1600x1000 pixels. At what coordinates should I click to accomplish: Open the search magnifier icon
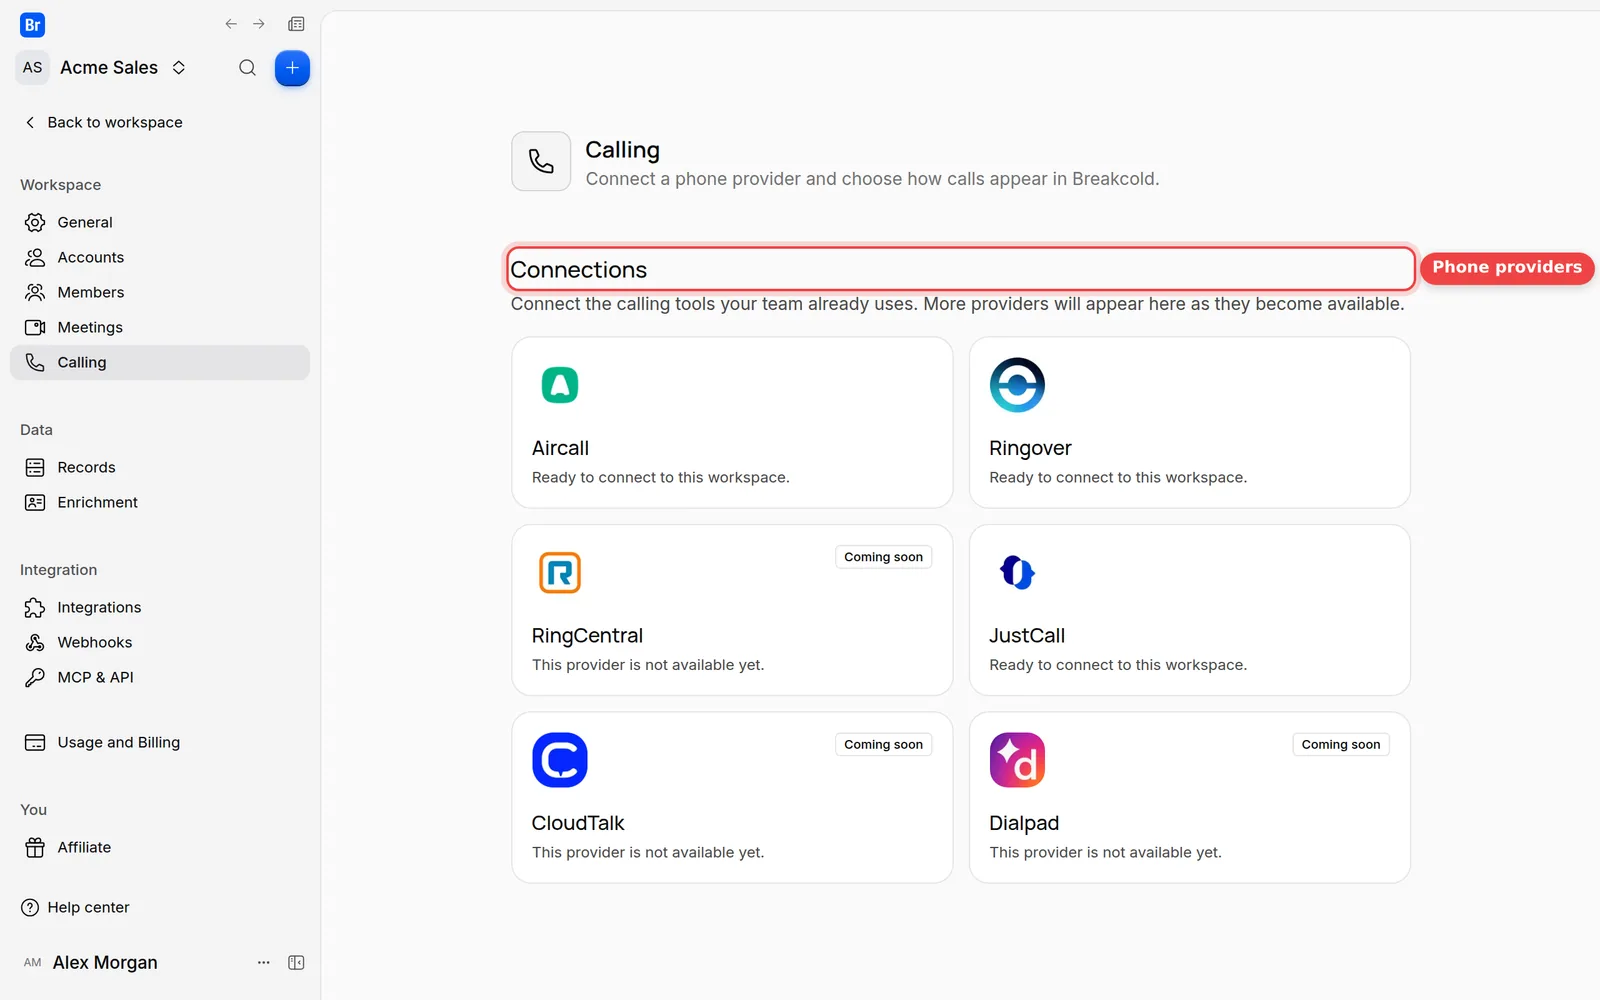247,68
